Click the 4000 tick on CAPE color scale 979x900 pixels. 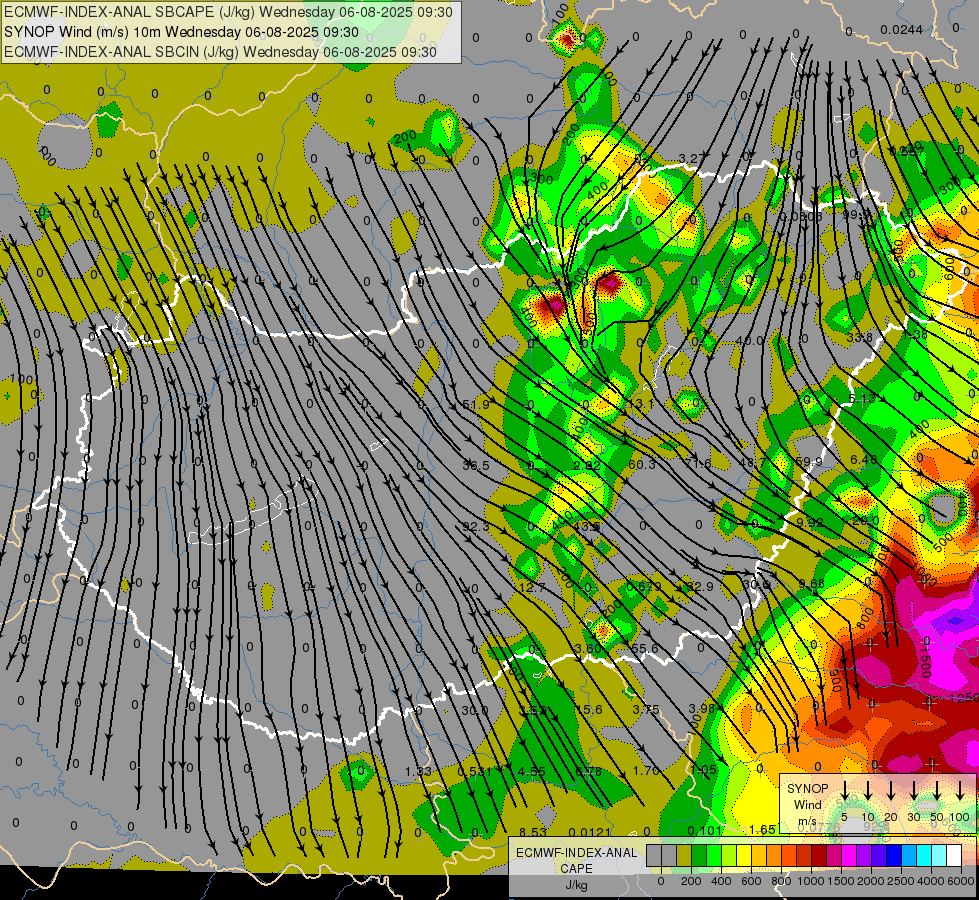(931, 881)
